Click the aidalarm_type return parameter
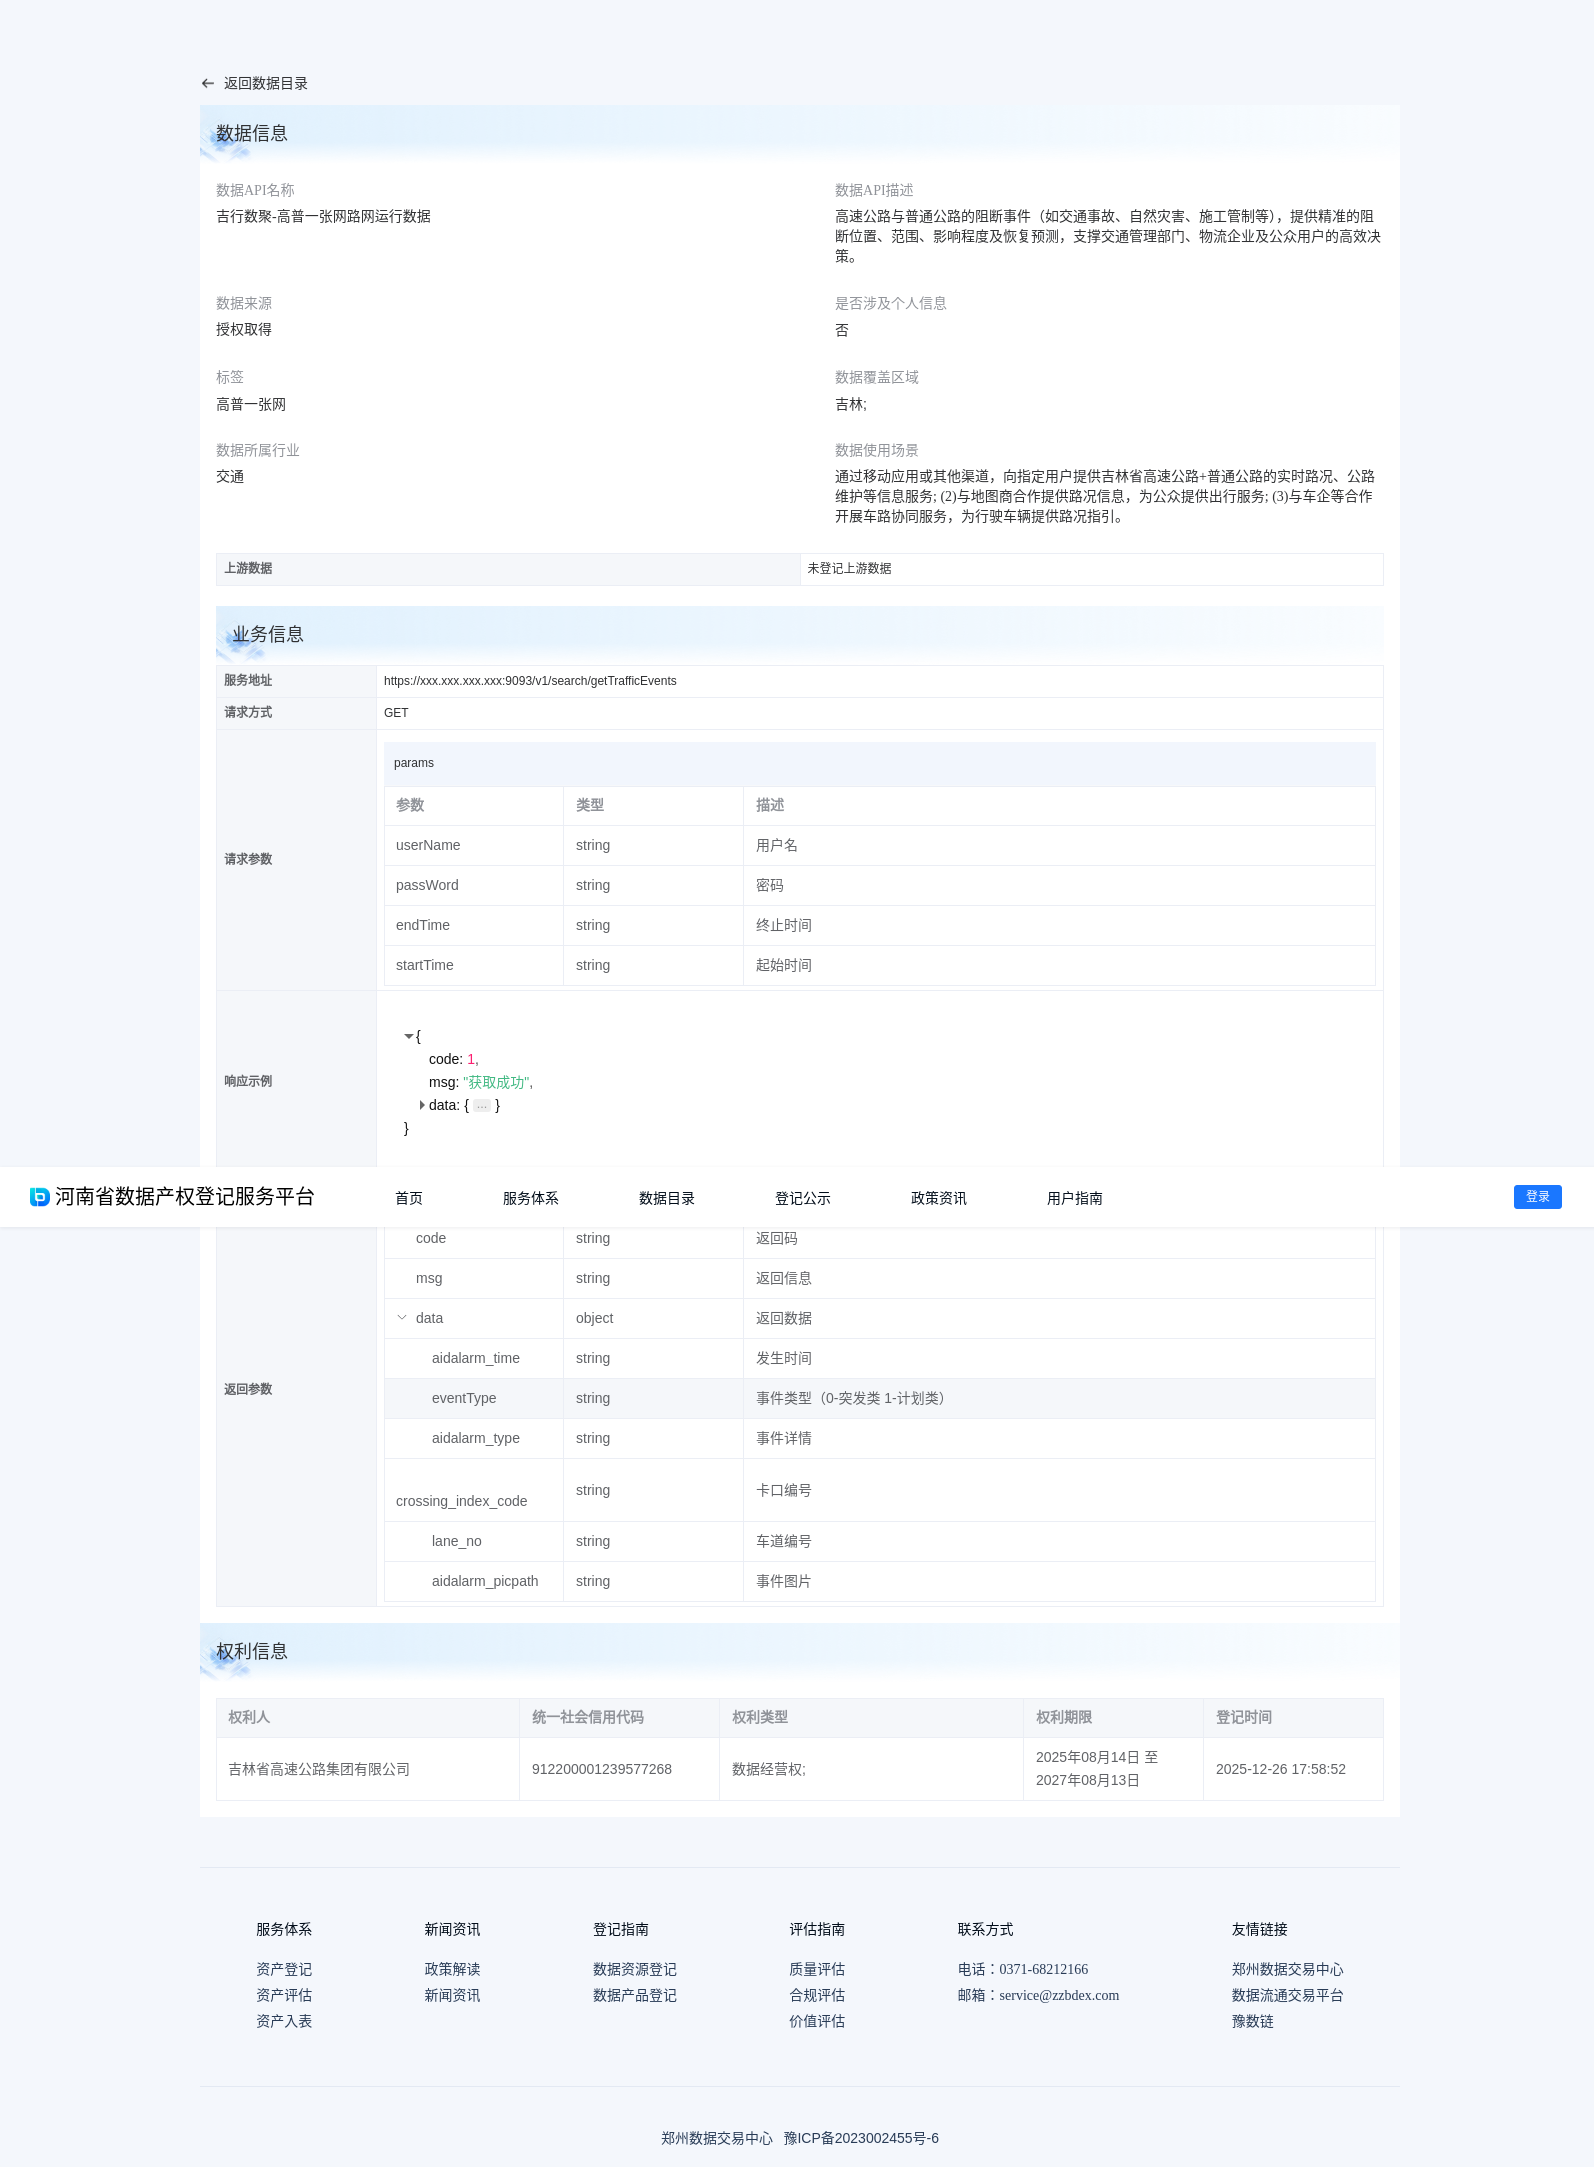Viewport: 1594px width, 2167px height. [x=476, y=1438]
